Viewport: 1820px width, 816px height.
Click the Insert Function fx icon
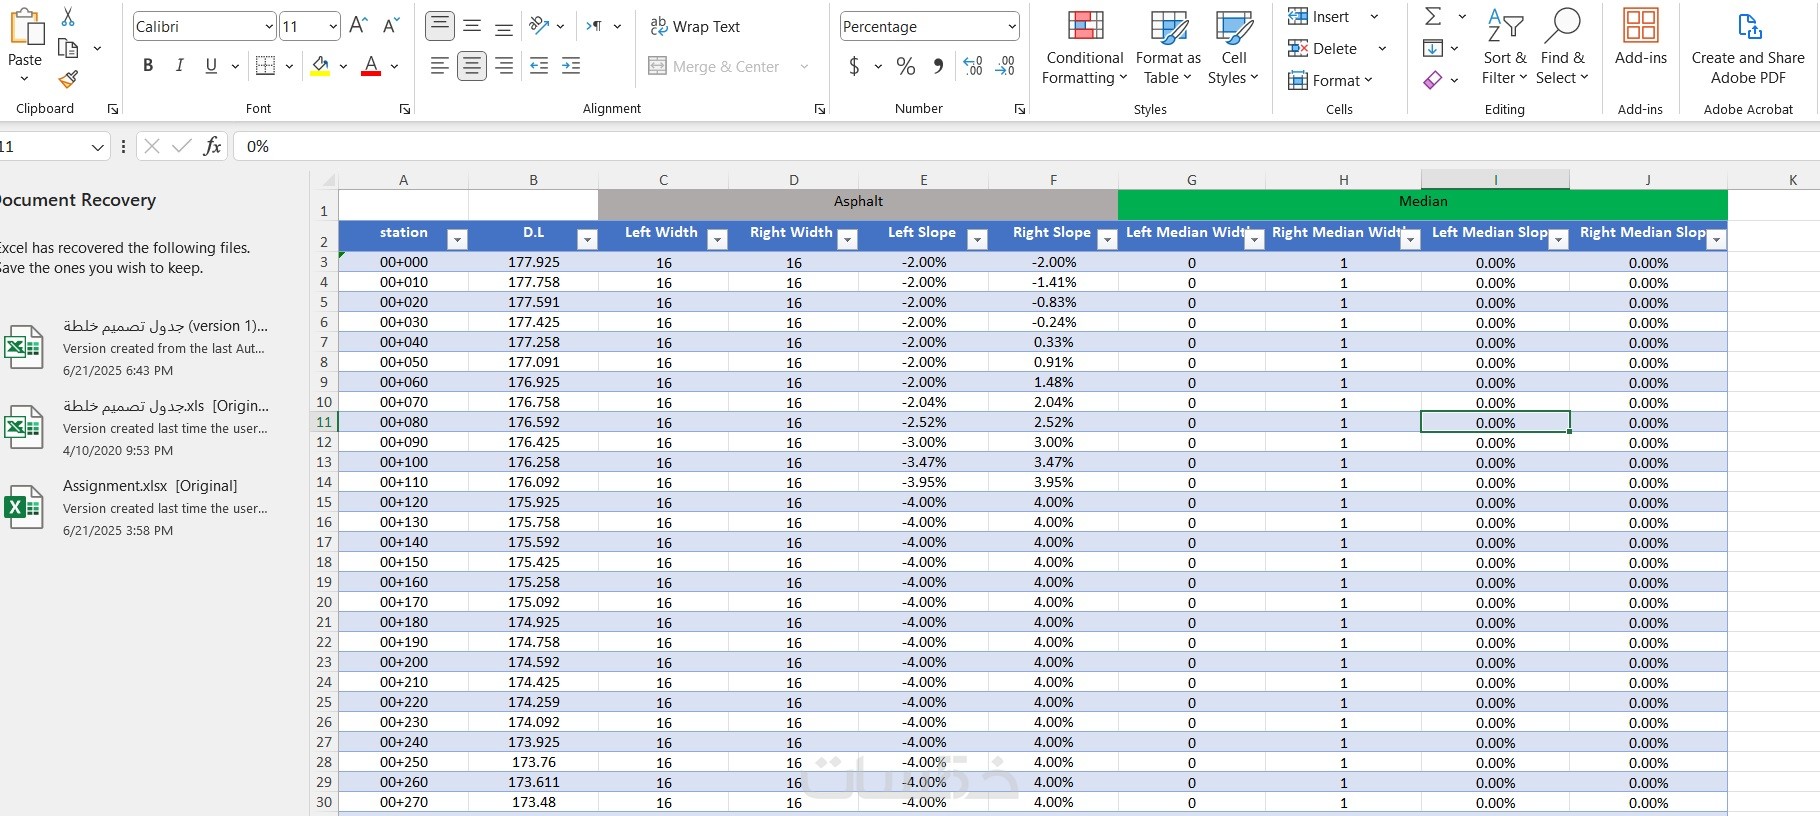click(x=212, y=146)
